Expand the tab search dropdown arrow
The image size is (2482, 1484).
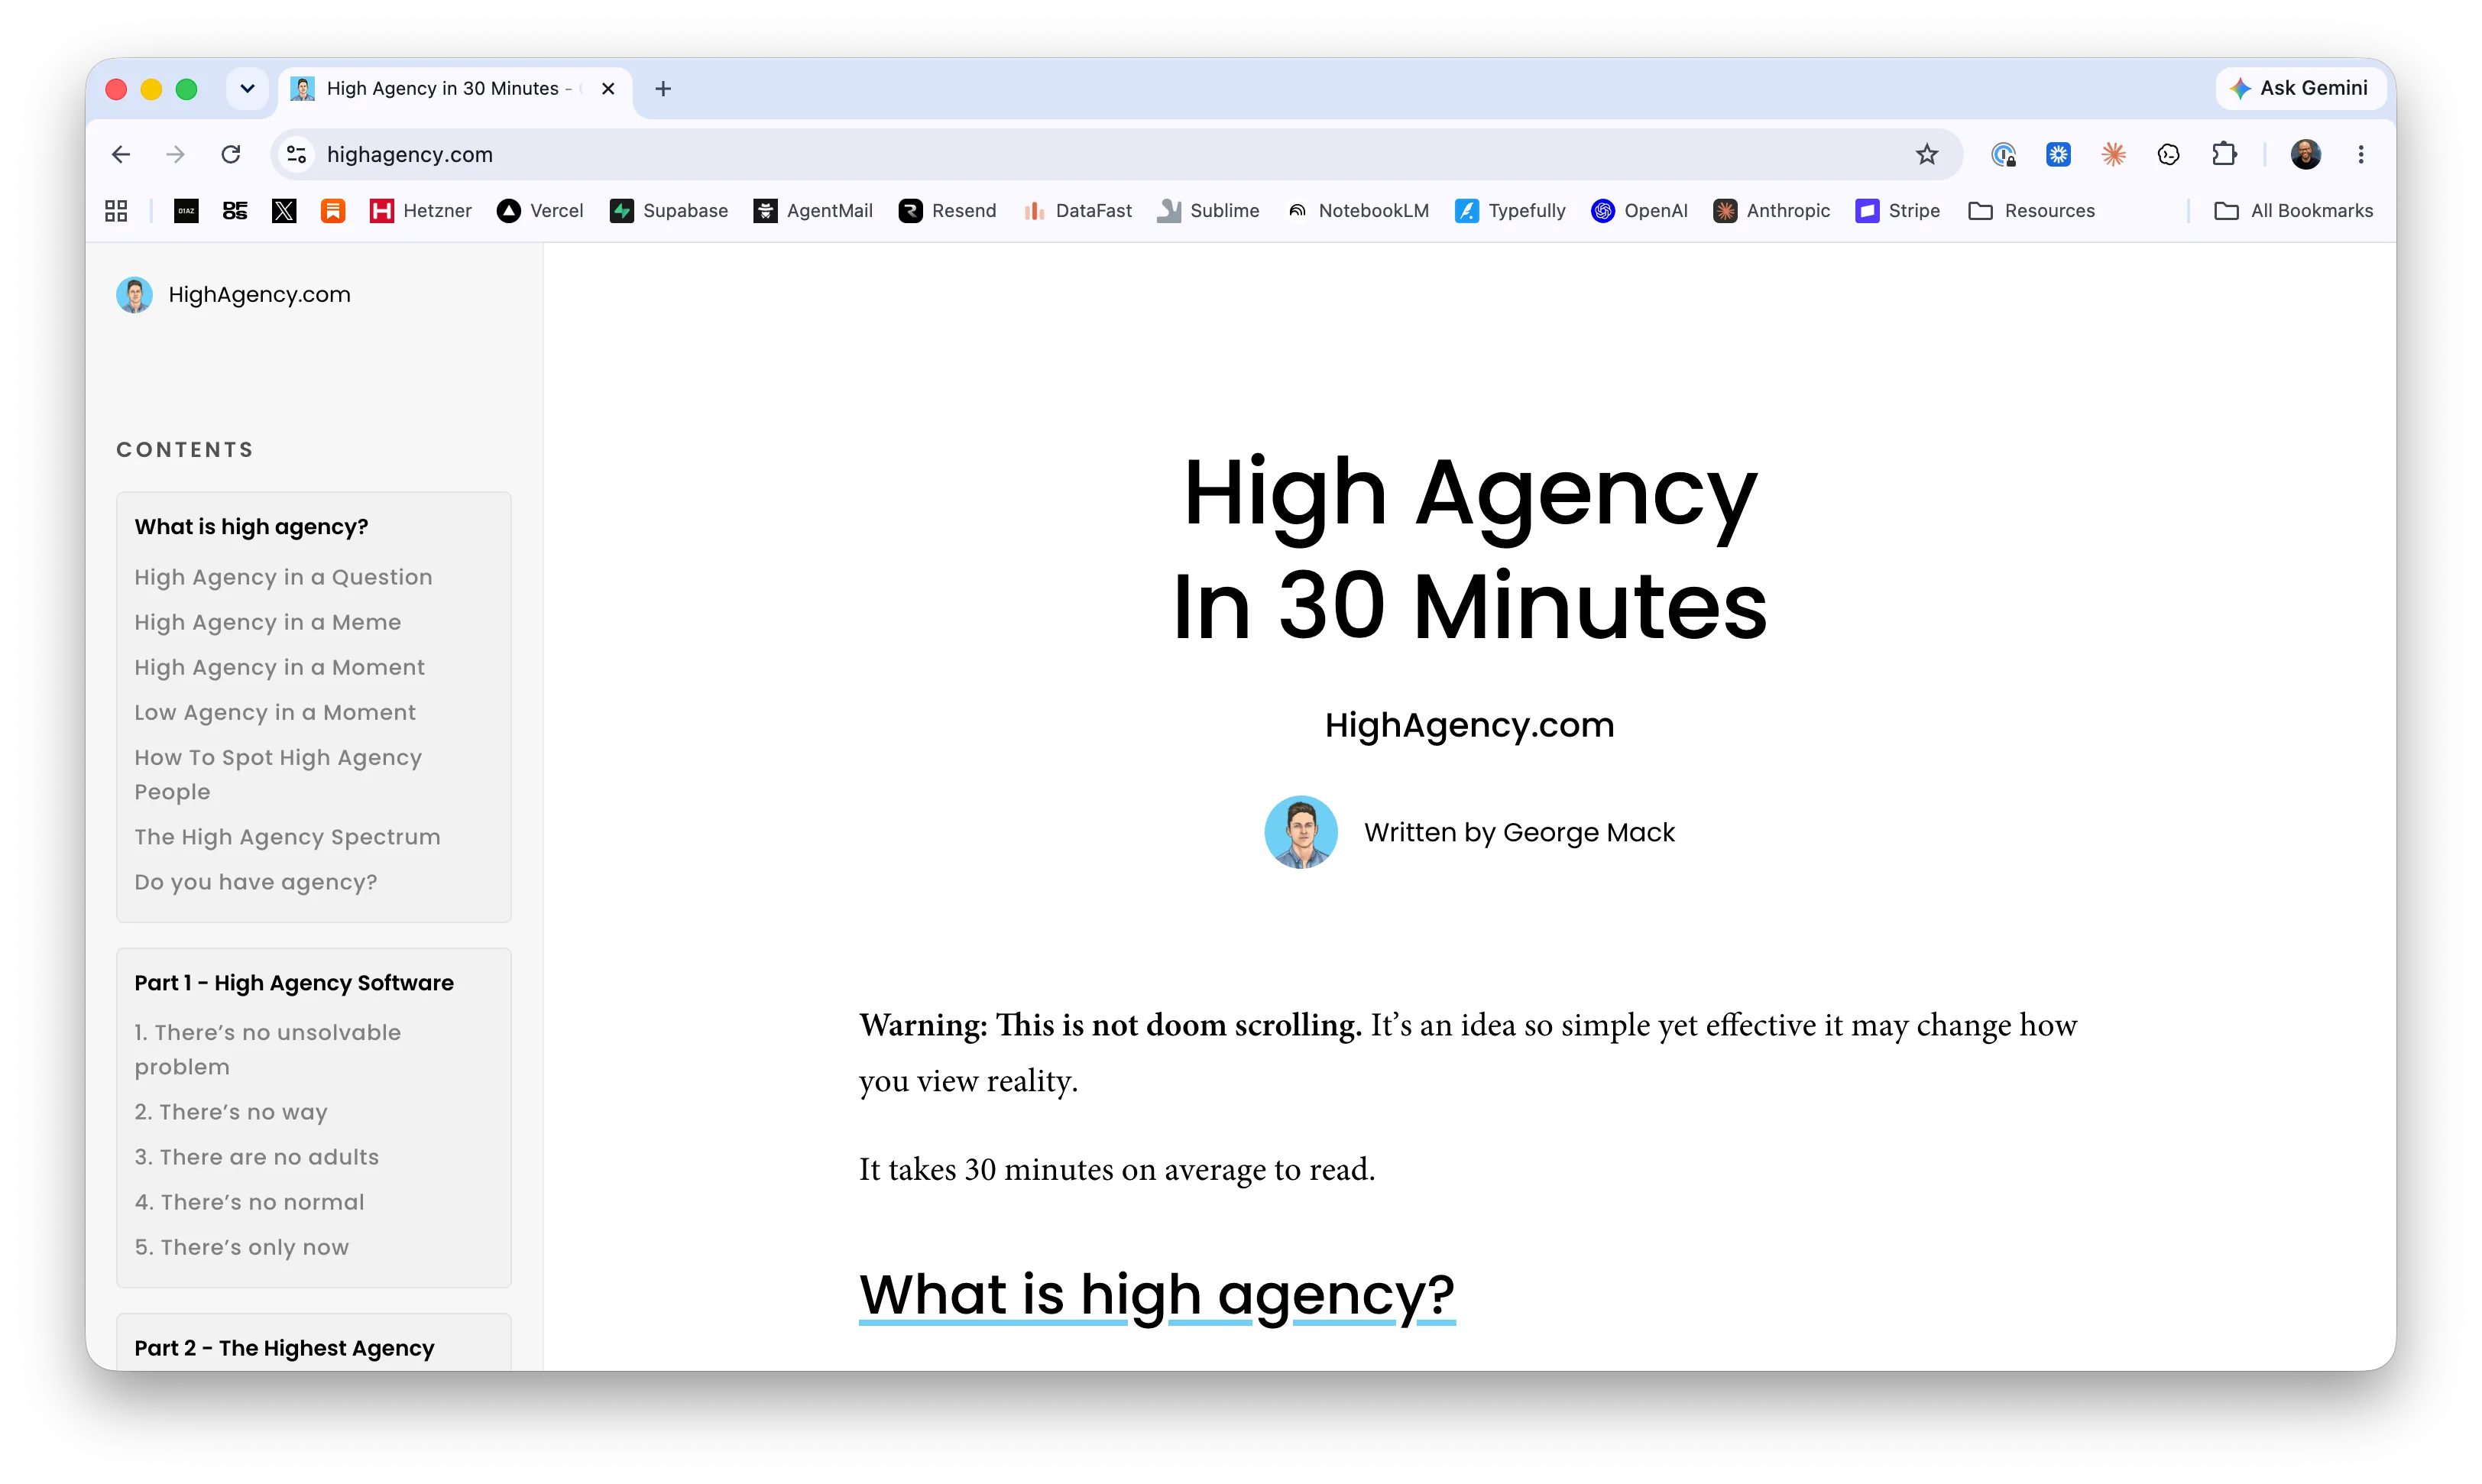(x=247, y=88)
